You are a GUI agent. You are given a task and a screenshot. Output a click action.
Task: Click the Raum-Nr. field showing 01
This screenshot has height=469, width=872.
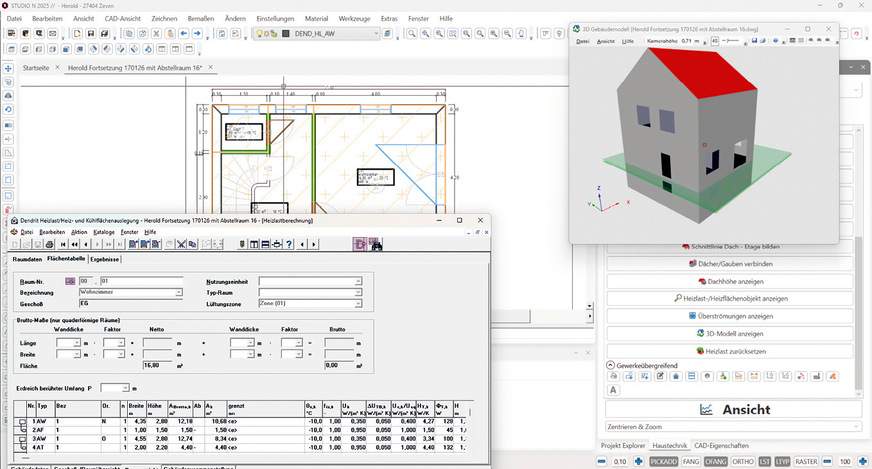141,281
